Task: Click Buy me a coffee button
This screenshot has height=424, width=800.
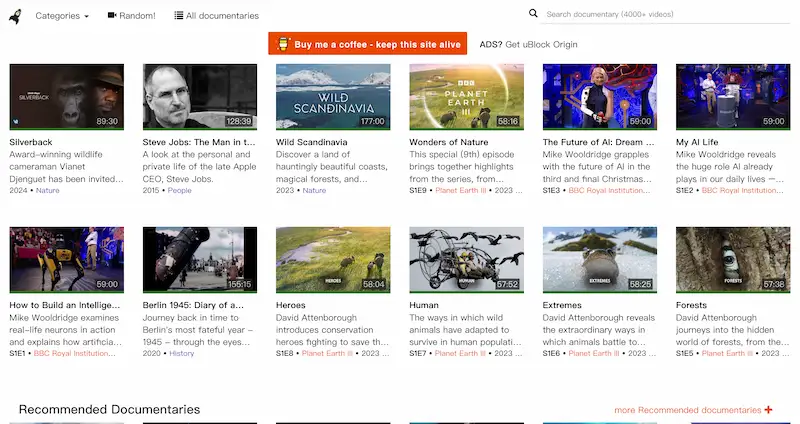Action: [367, 44]
